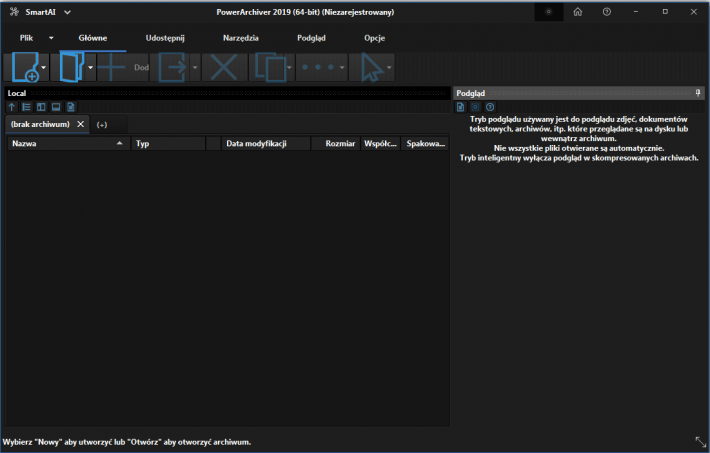Sort by the Typ column header

coord(168,144)
